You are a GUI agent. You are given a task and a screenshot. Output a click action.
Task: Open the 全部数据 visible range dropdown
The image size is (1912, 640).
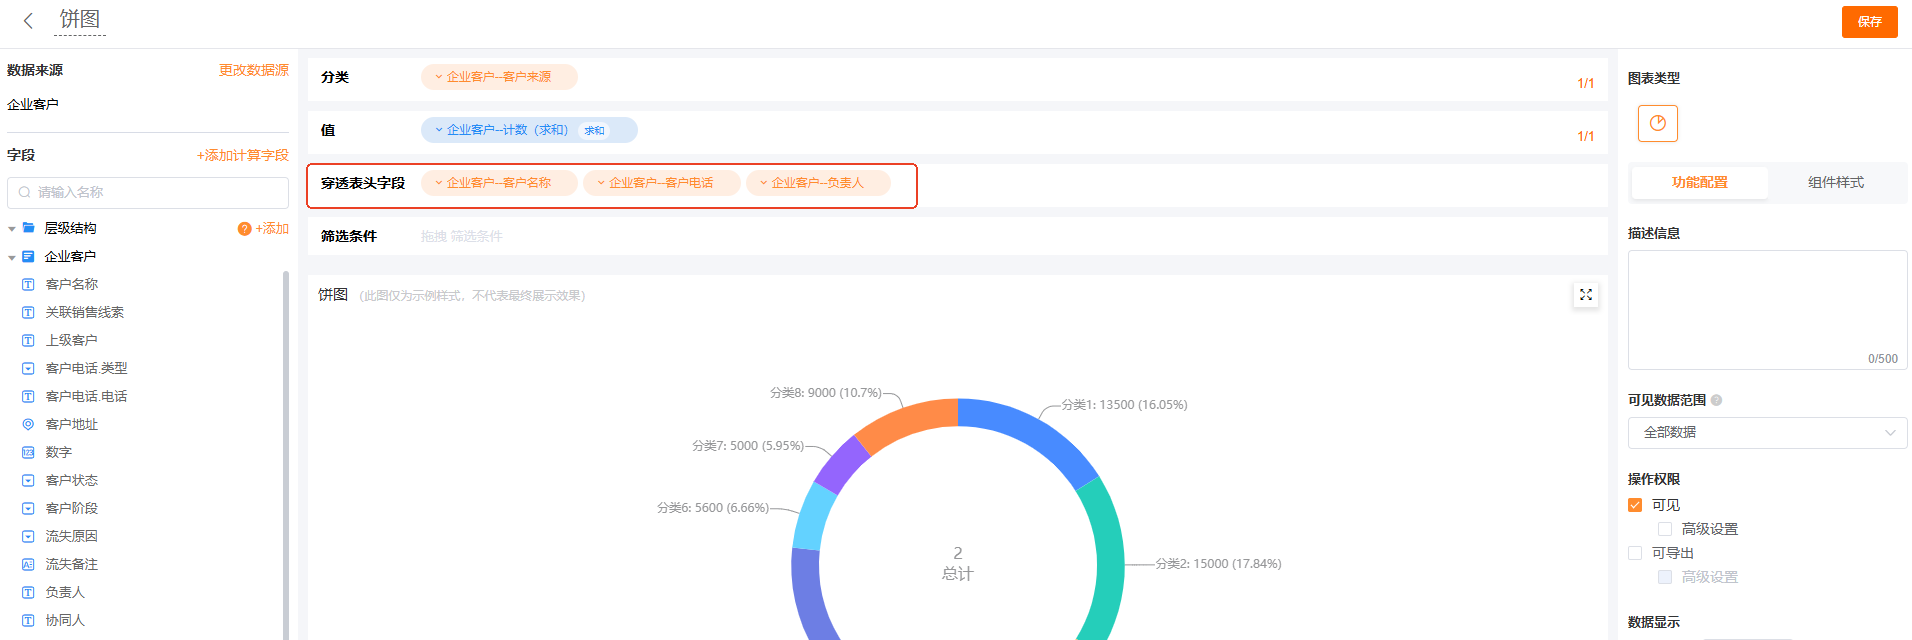pos(1767,433)
